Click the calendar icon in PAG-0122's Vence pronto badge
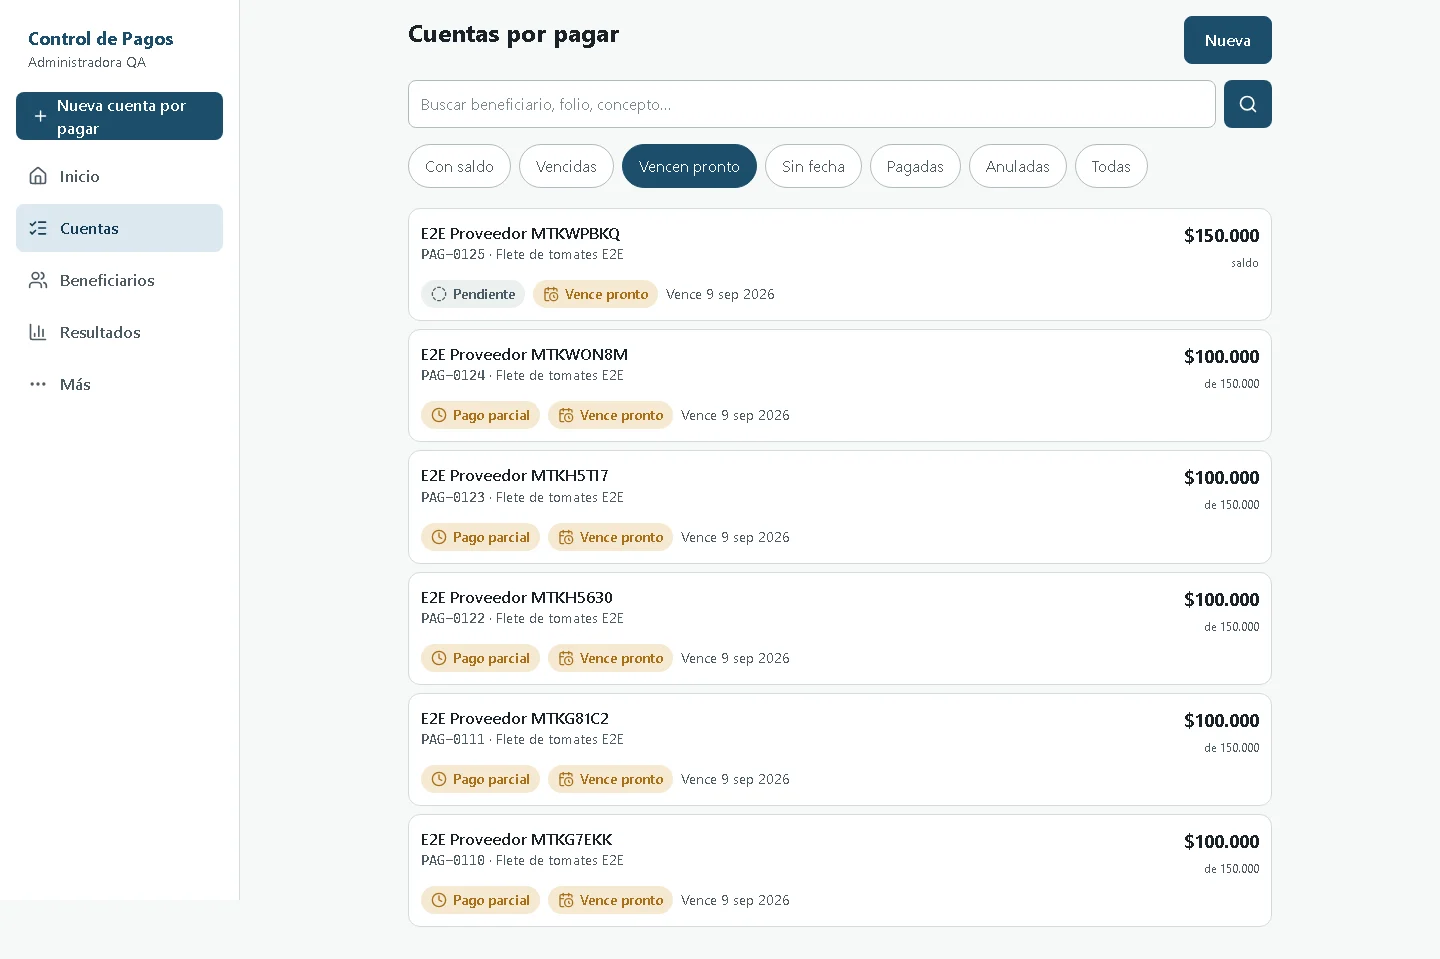The height and width of the screenshot is (959, 1440). [x=566, y=658]
